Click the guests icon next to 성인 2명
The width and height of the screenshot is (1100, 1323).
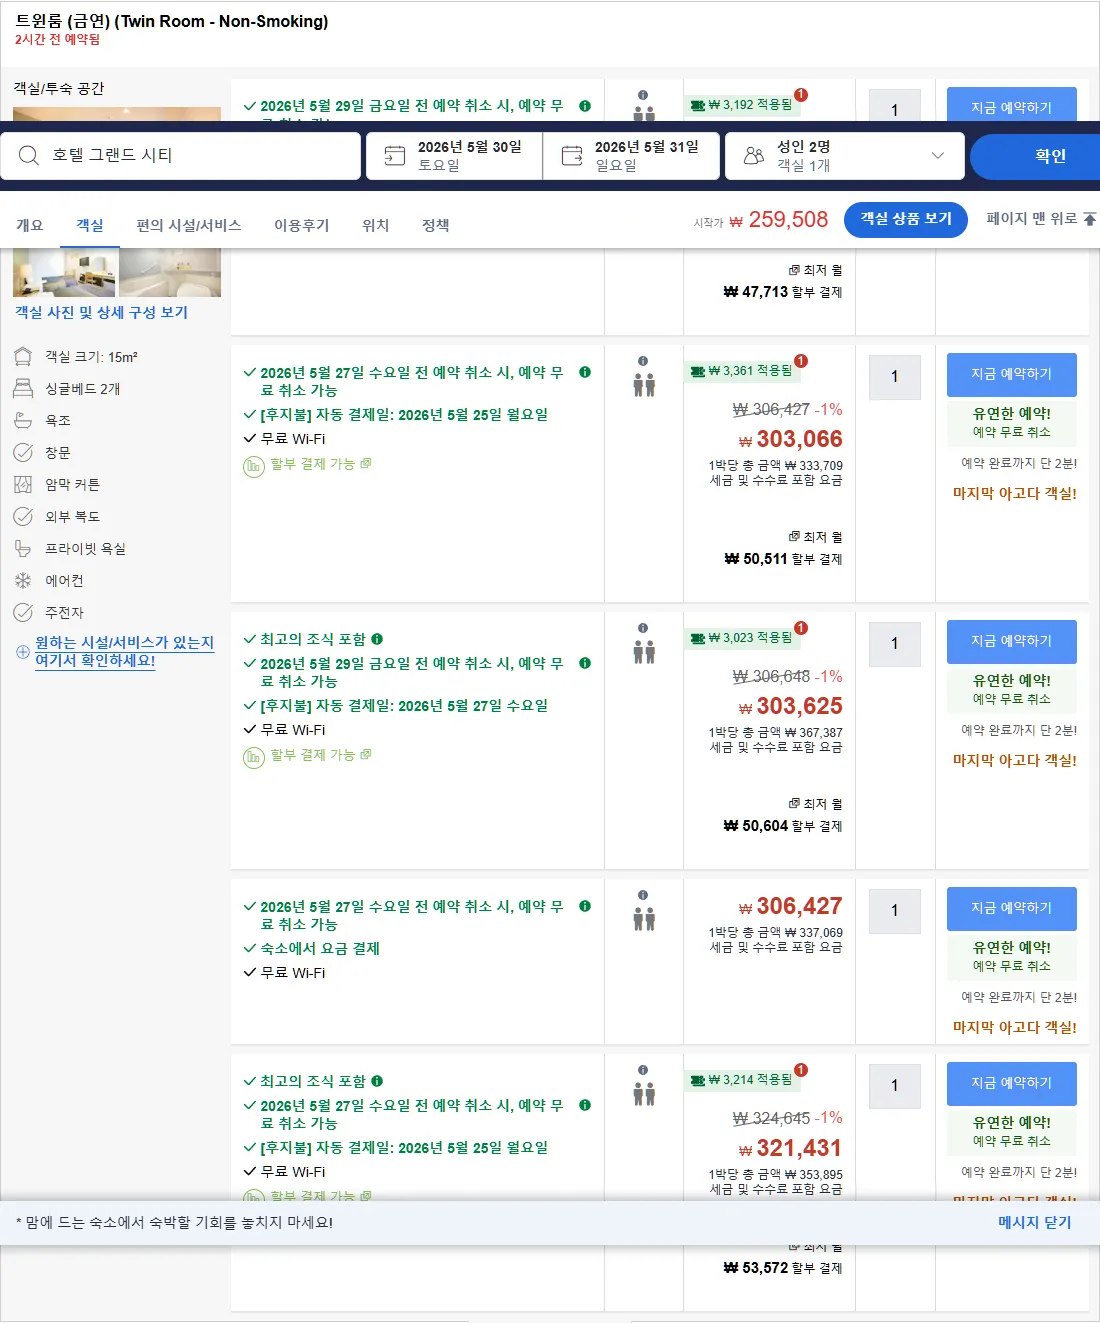pyautogui.click(x=754, y=156)
